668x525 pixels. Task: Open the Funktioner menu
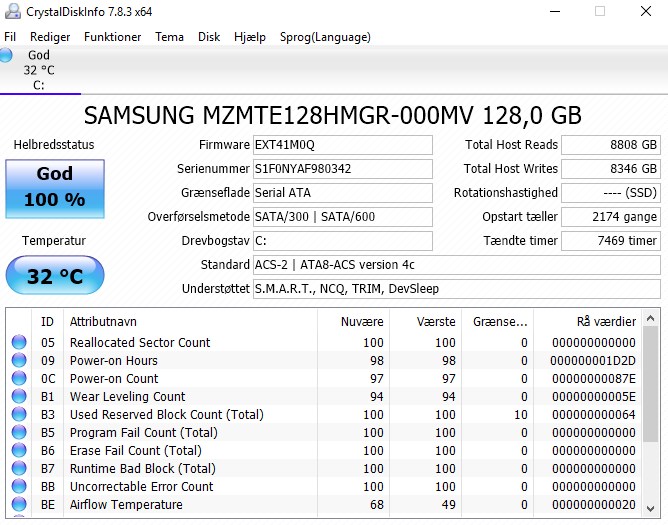click(112, 37)
